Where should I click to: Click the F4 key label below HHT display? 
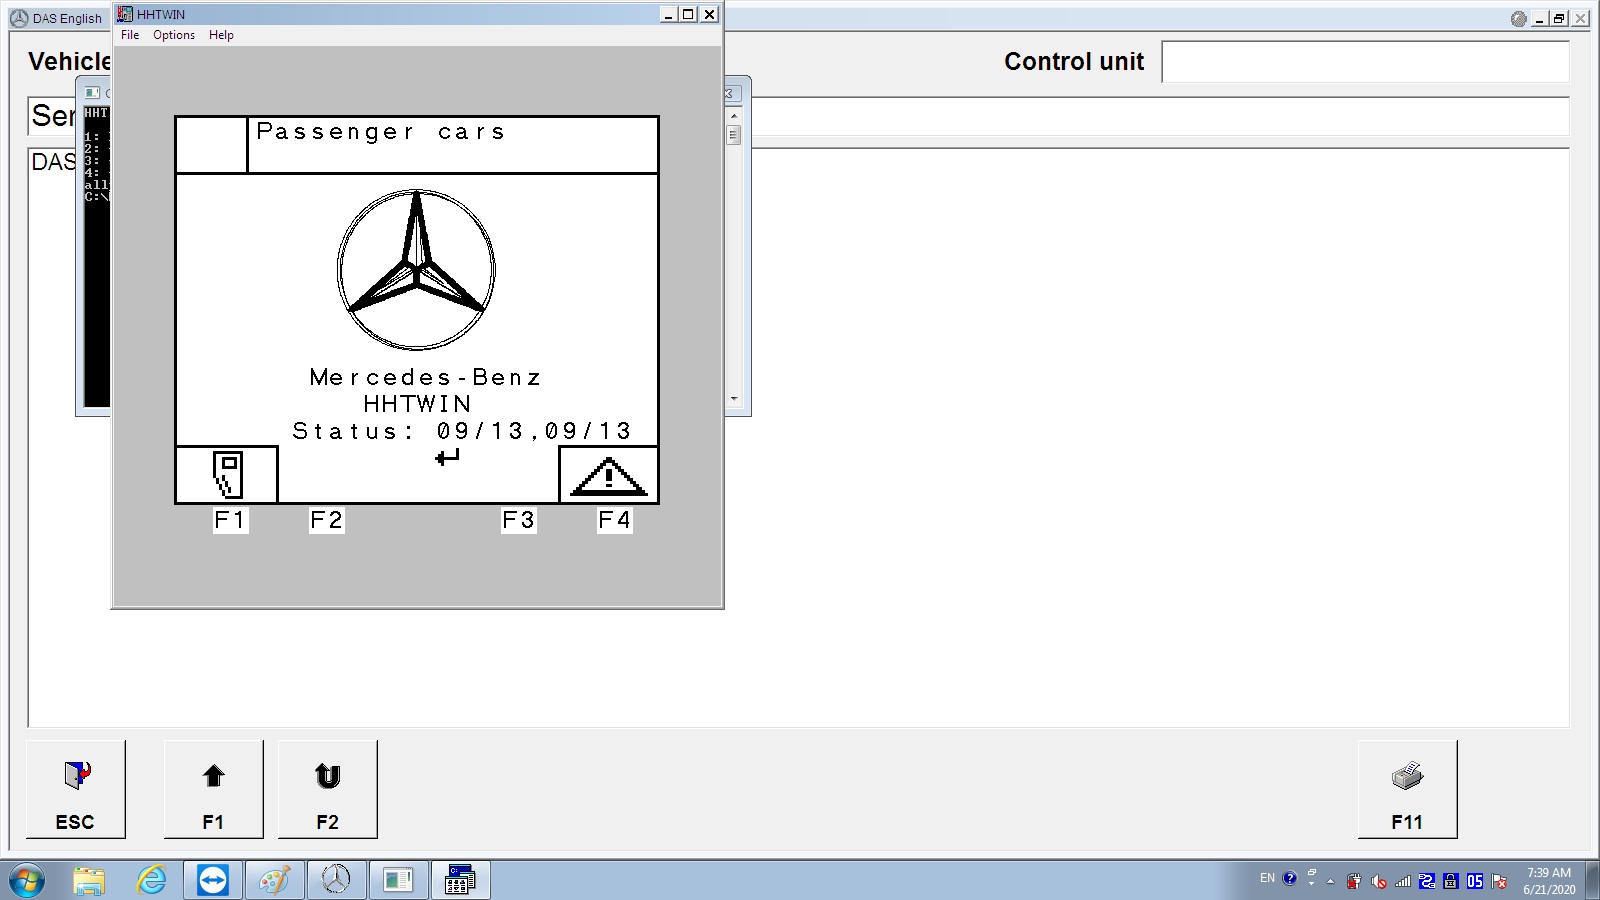[614, 520]
